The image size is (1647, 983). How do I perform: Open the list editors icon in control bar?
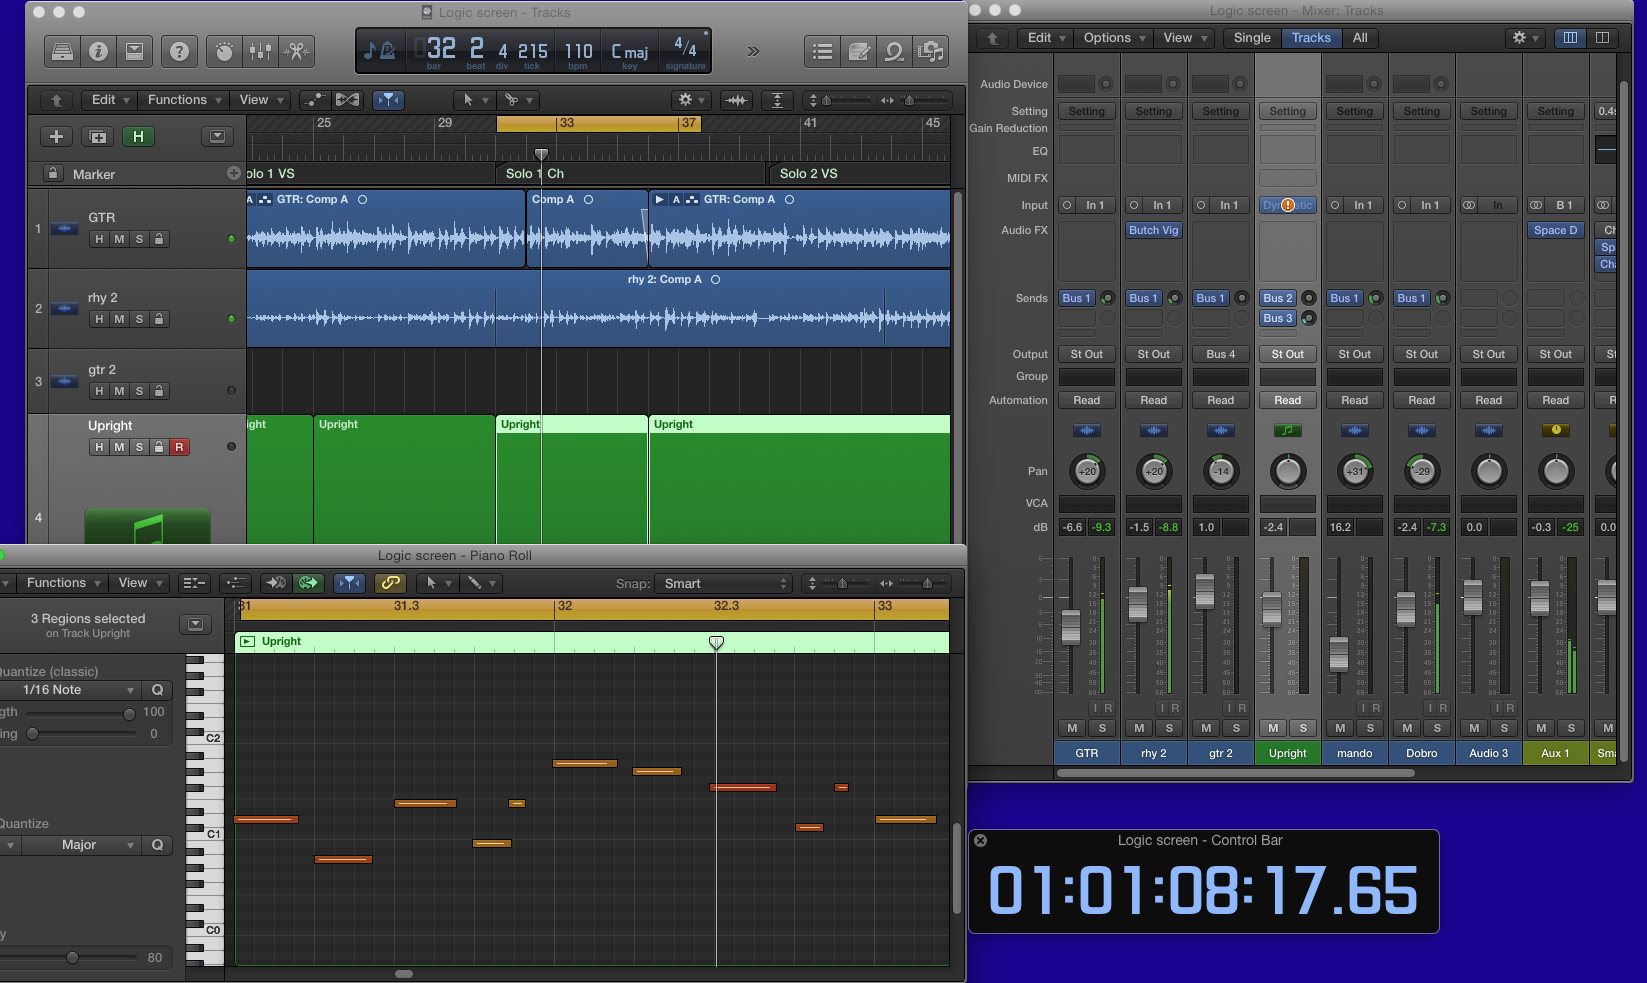click(822, 52)
